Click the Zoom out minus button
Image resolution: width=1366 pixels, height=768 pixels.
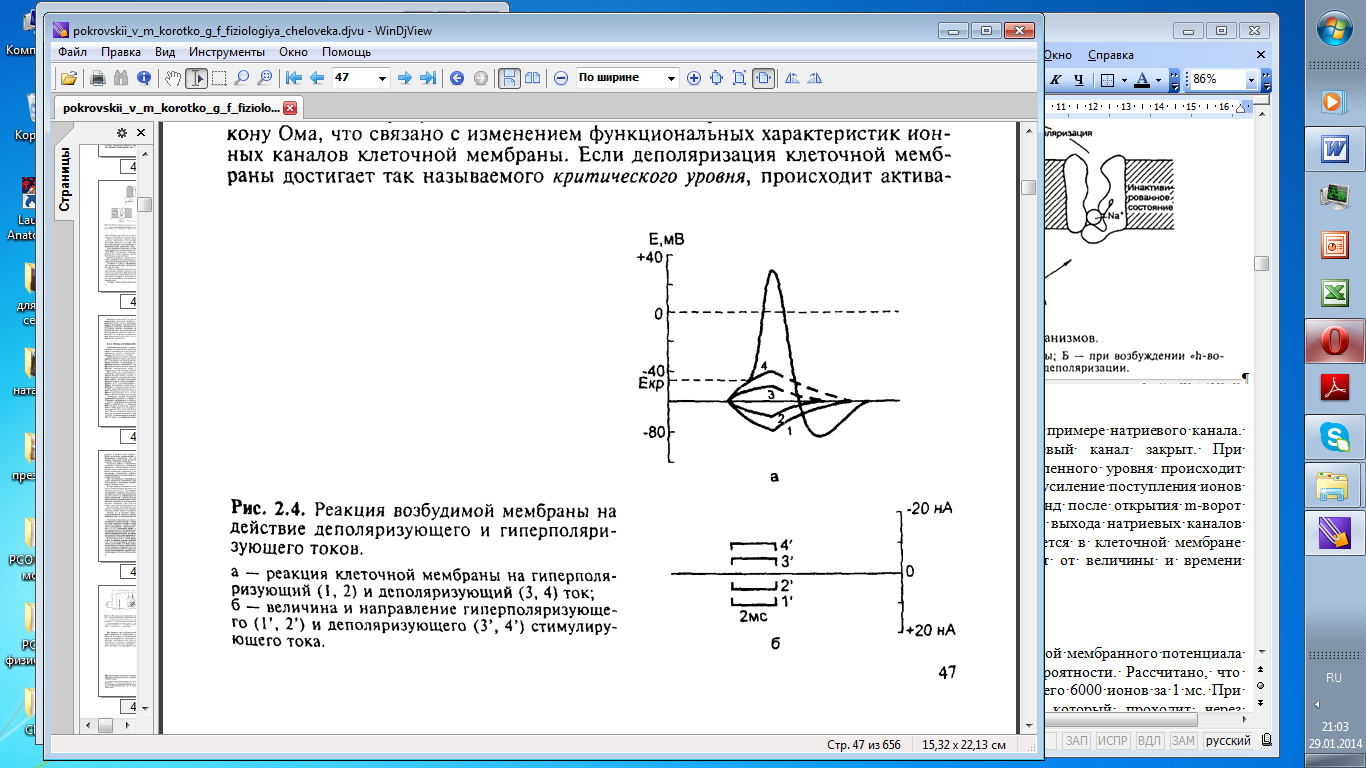point(561,78)
